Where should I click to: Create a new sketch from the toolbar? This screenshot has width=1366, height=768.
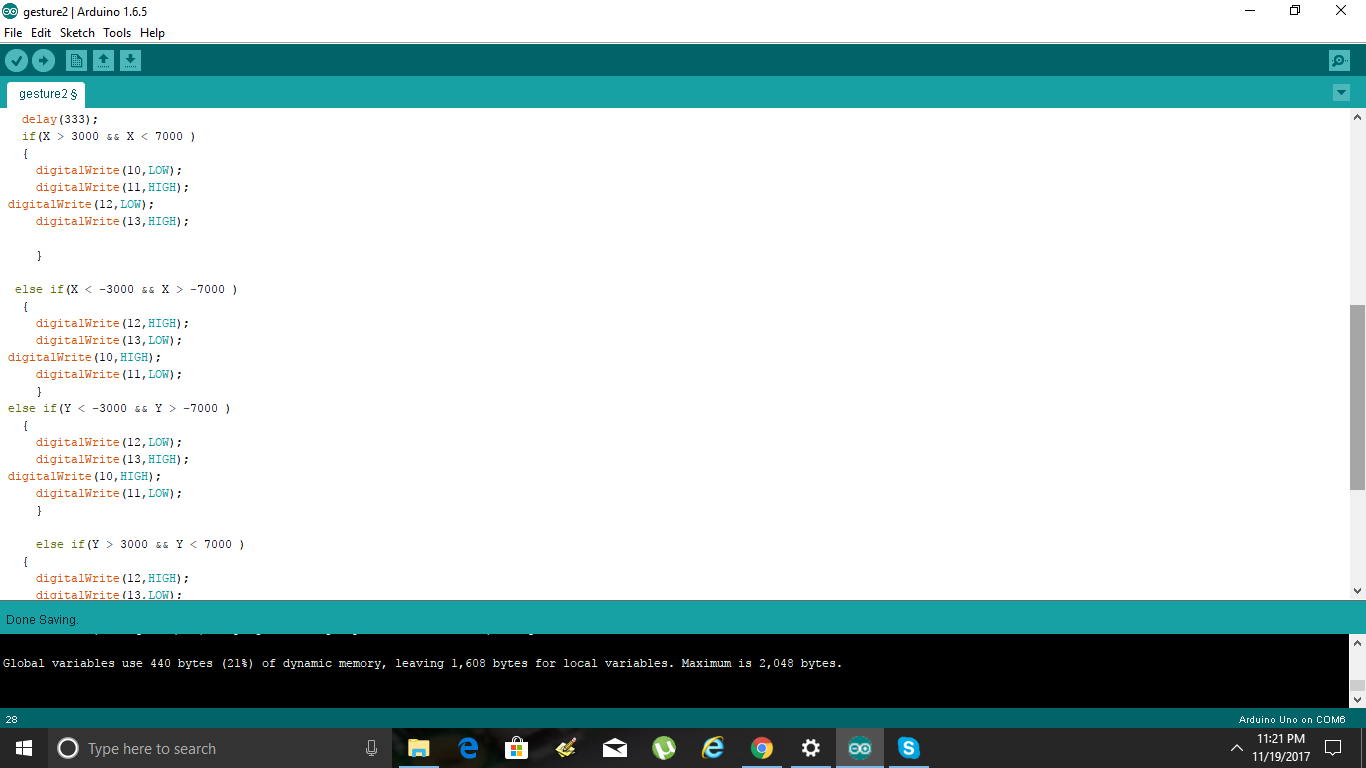click(x=76, y=60)
